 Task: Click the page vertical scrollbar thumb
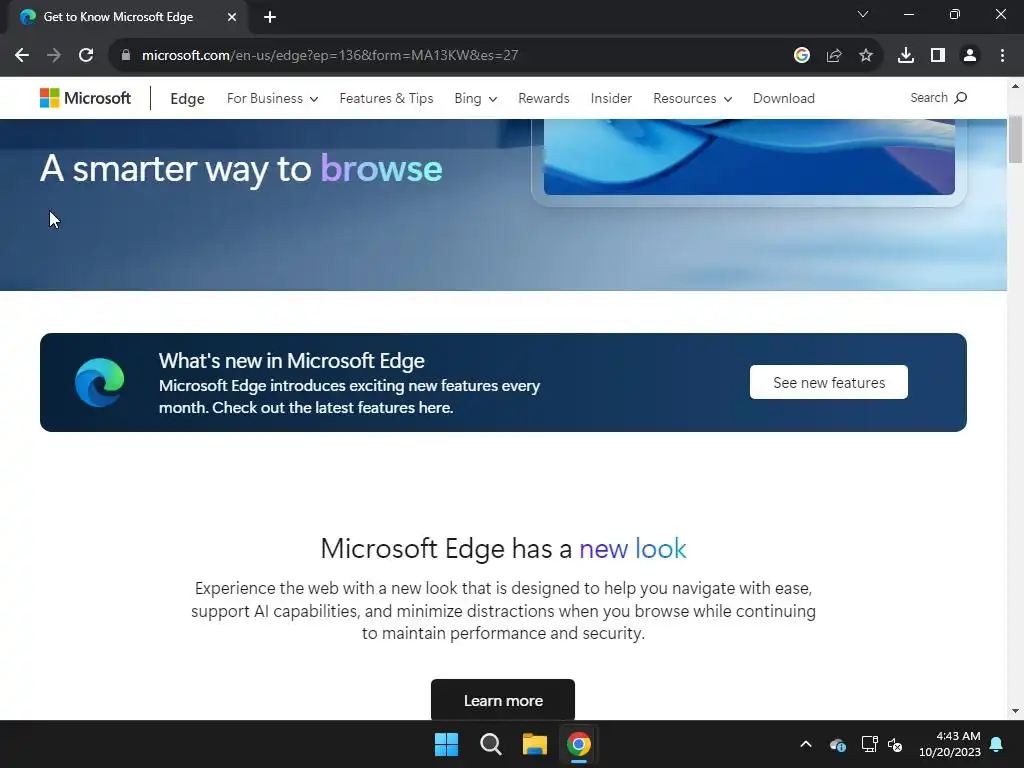point(1016,139)
